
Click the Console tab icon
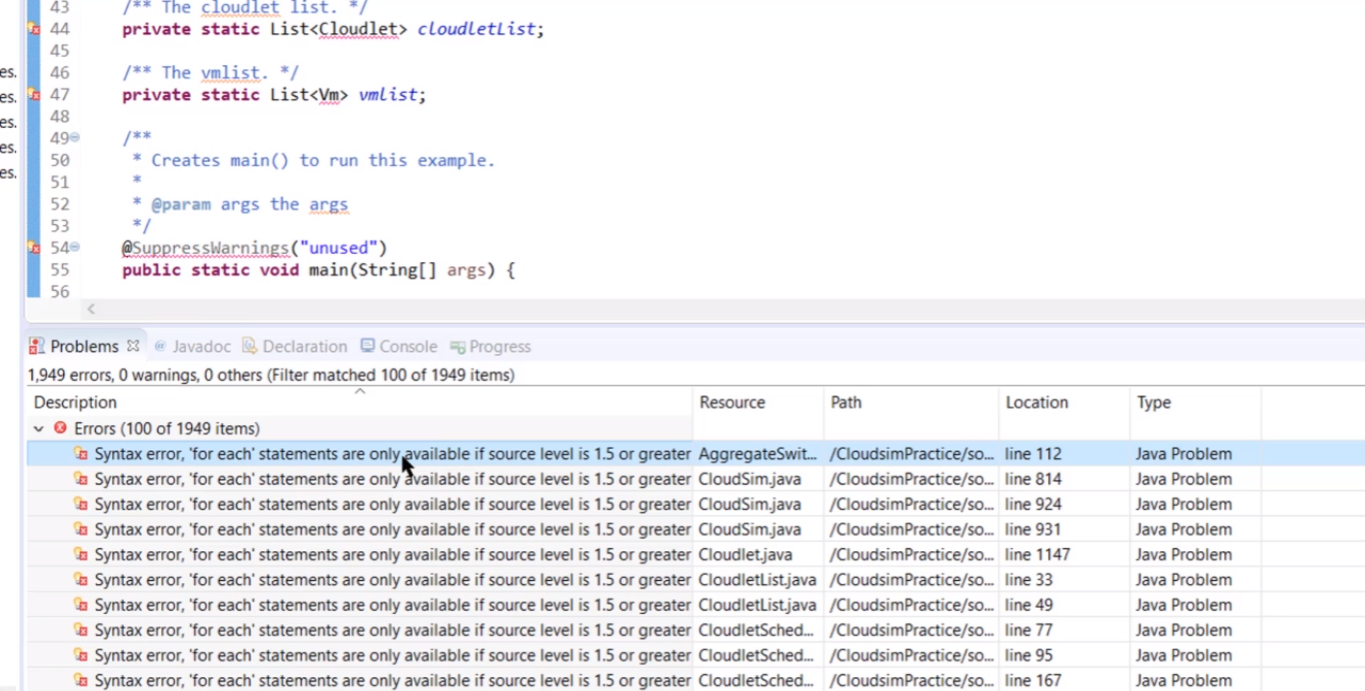367,347
